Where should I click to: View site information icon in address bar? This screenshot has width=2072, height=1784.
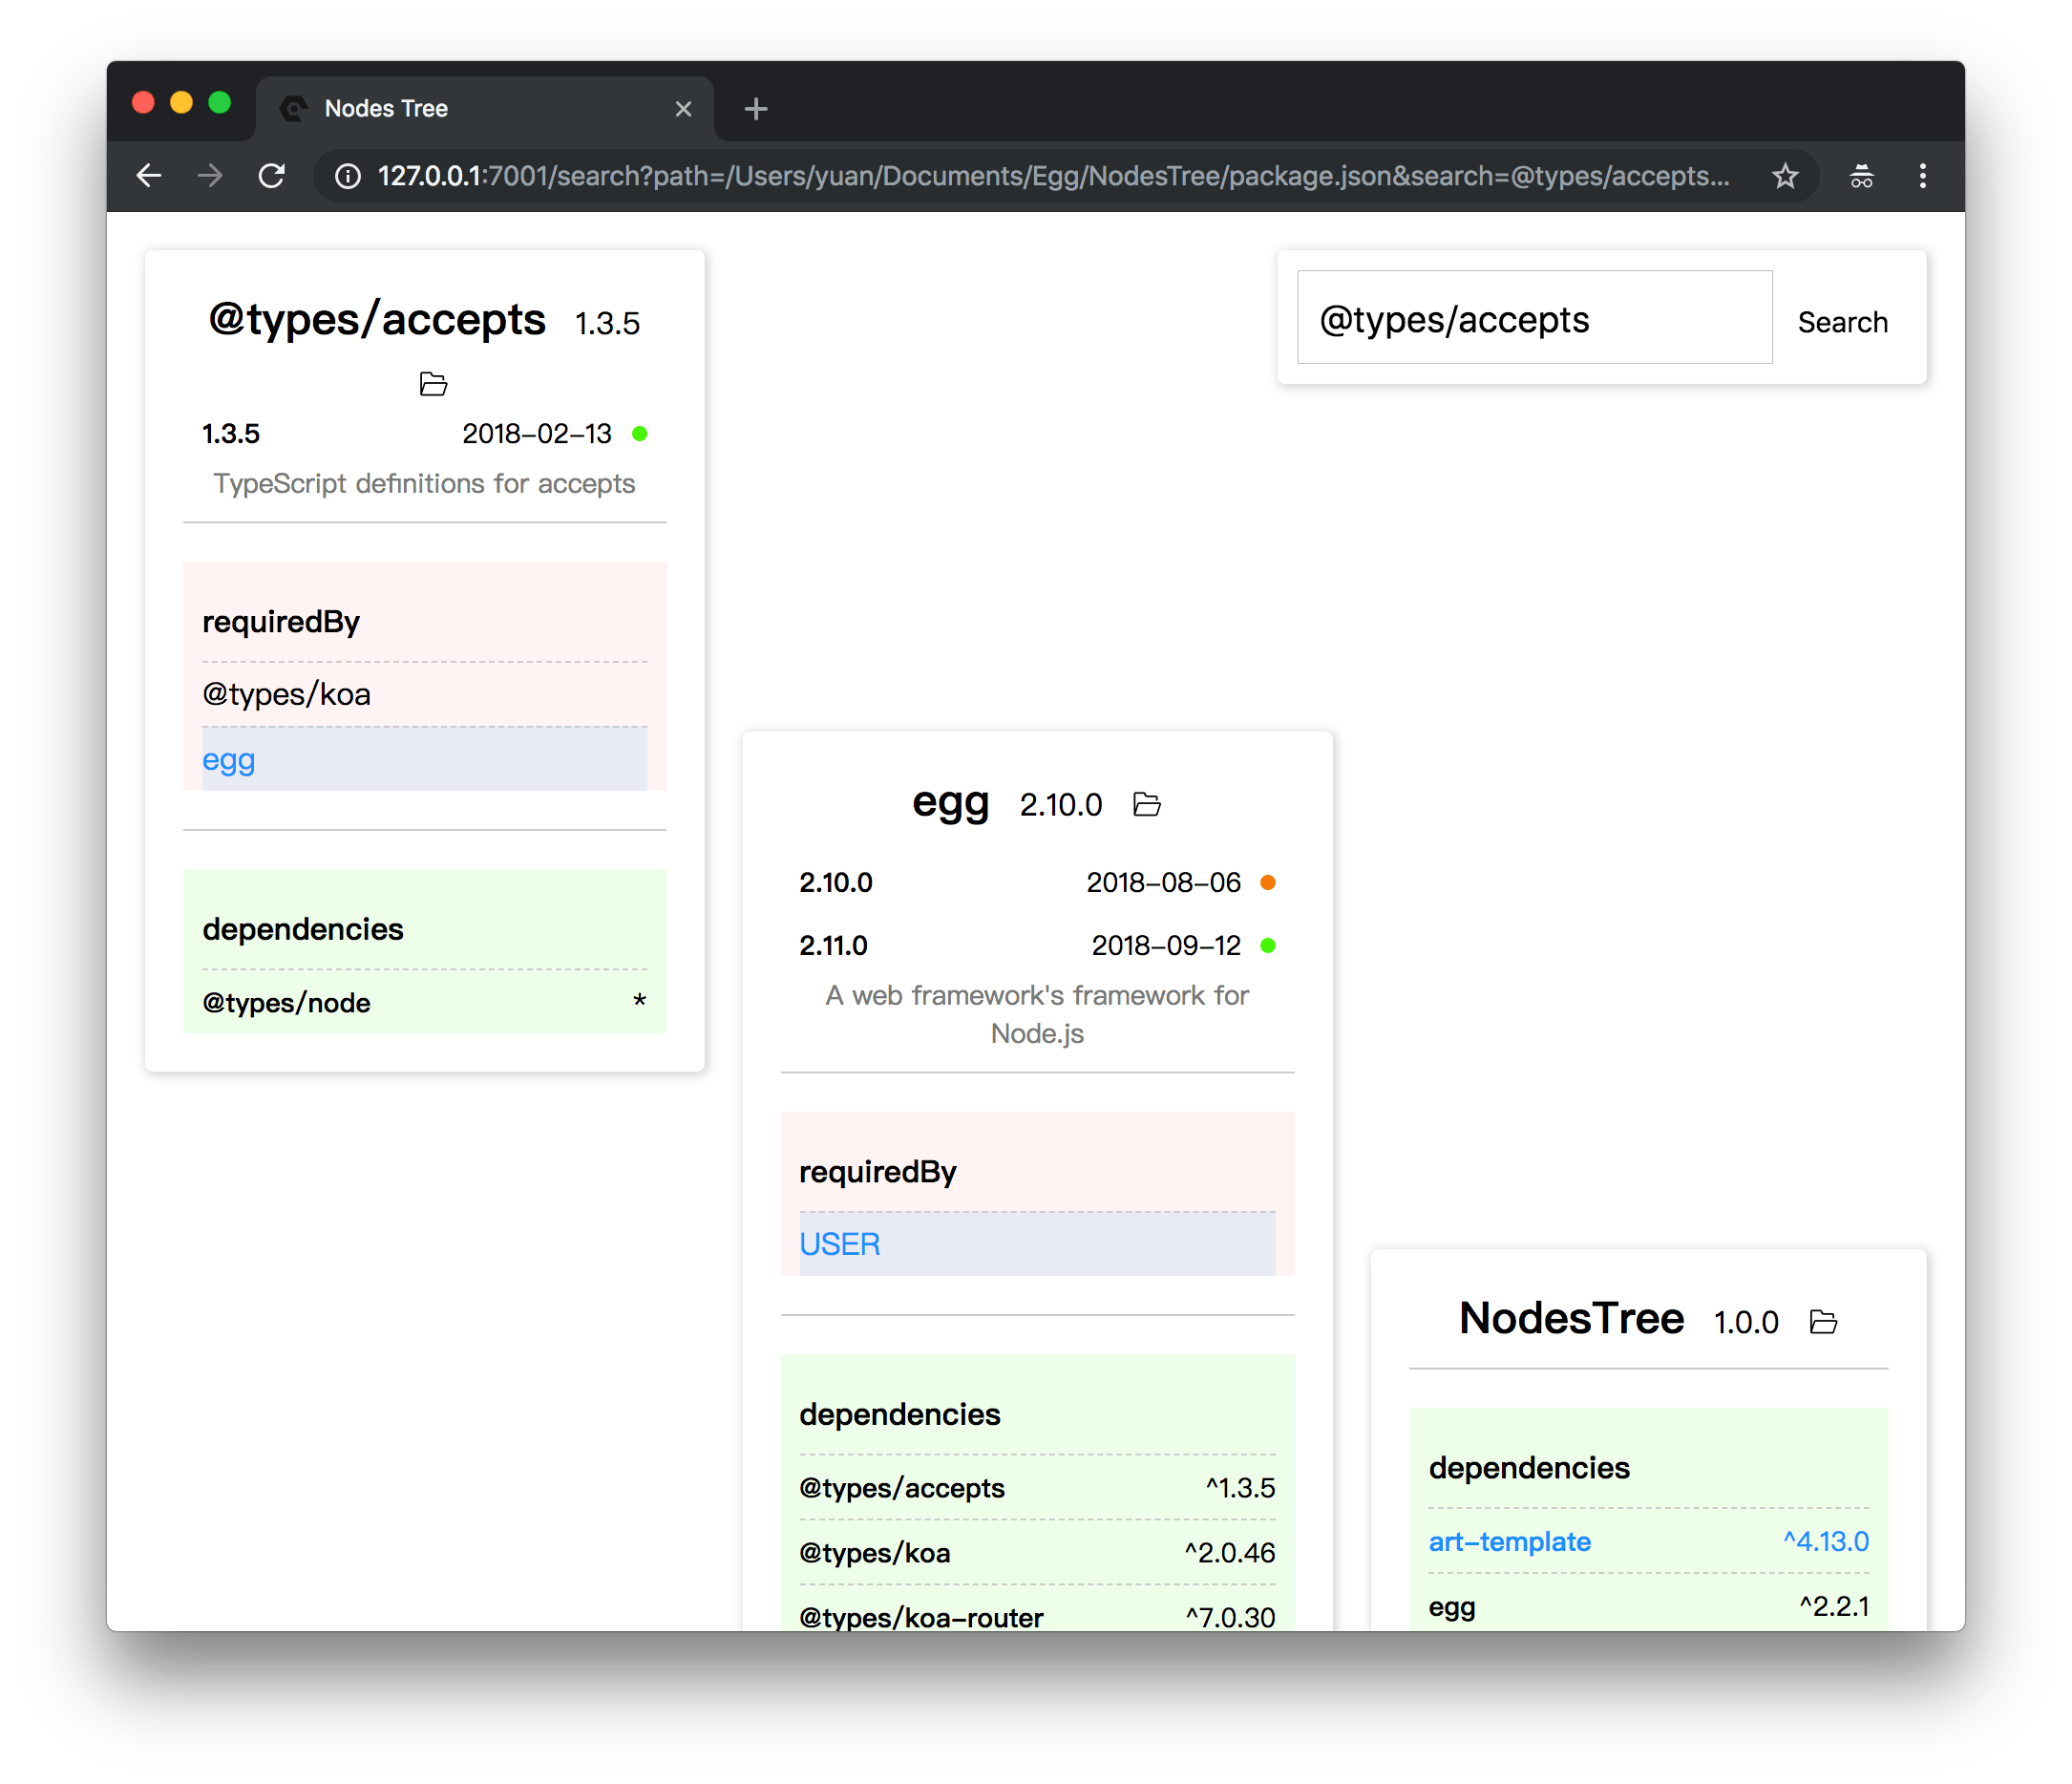[x=347, y=176]
